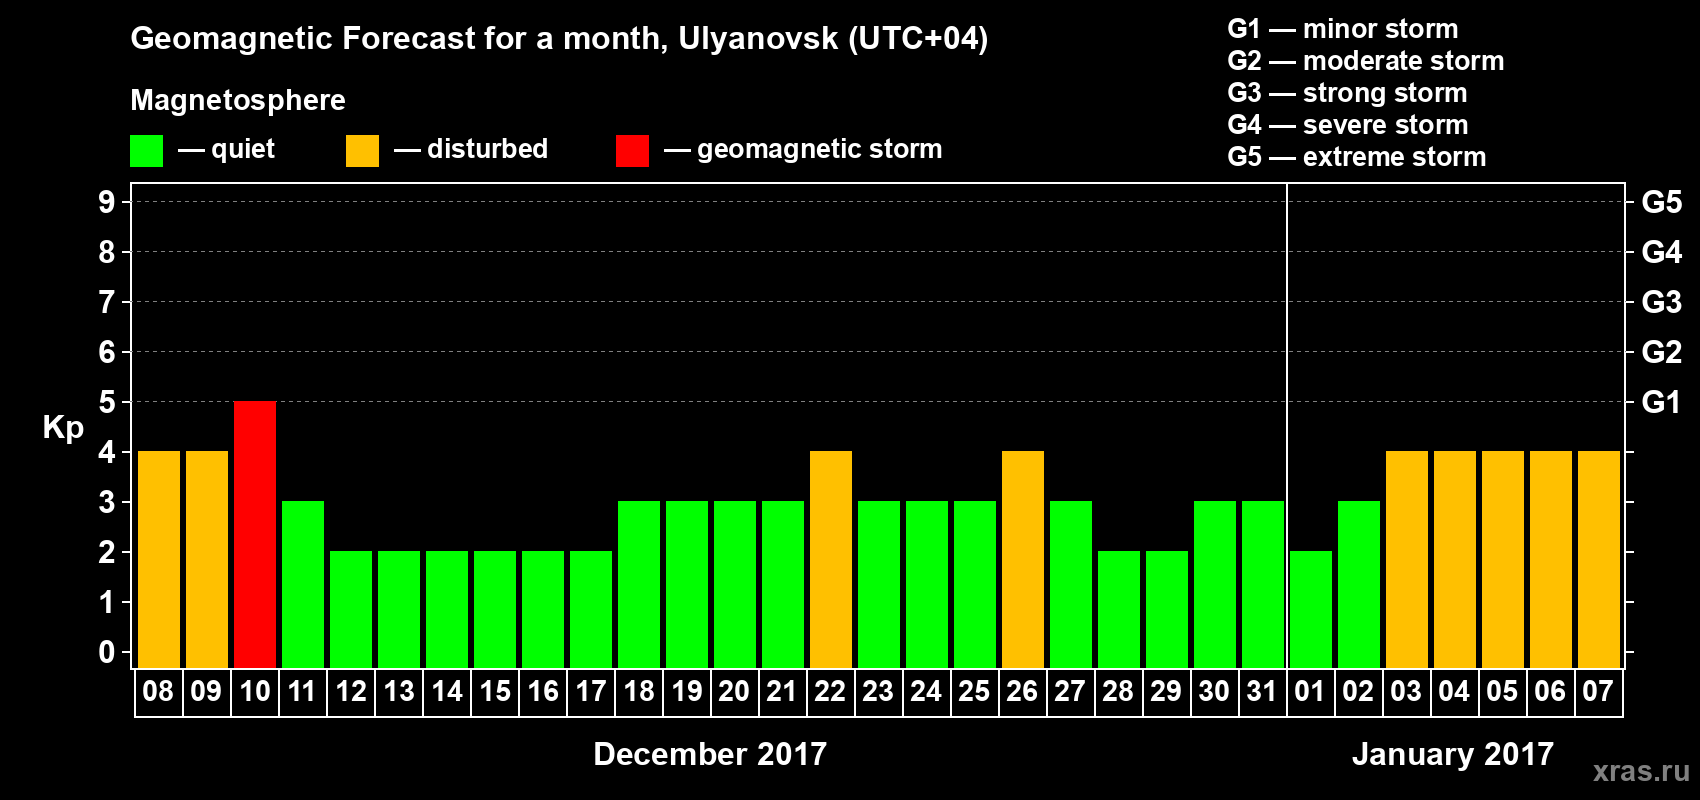The height and width of the screenshot is (800, 1700).
Task: Click the date cell '22' on the x-axis
Action: coord(831,692)
